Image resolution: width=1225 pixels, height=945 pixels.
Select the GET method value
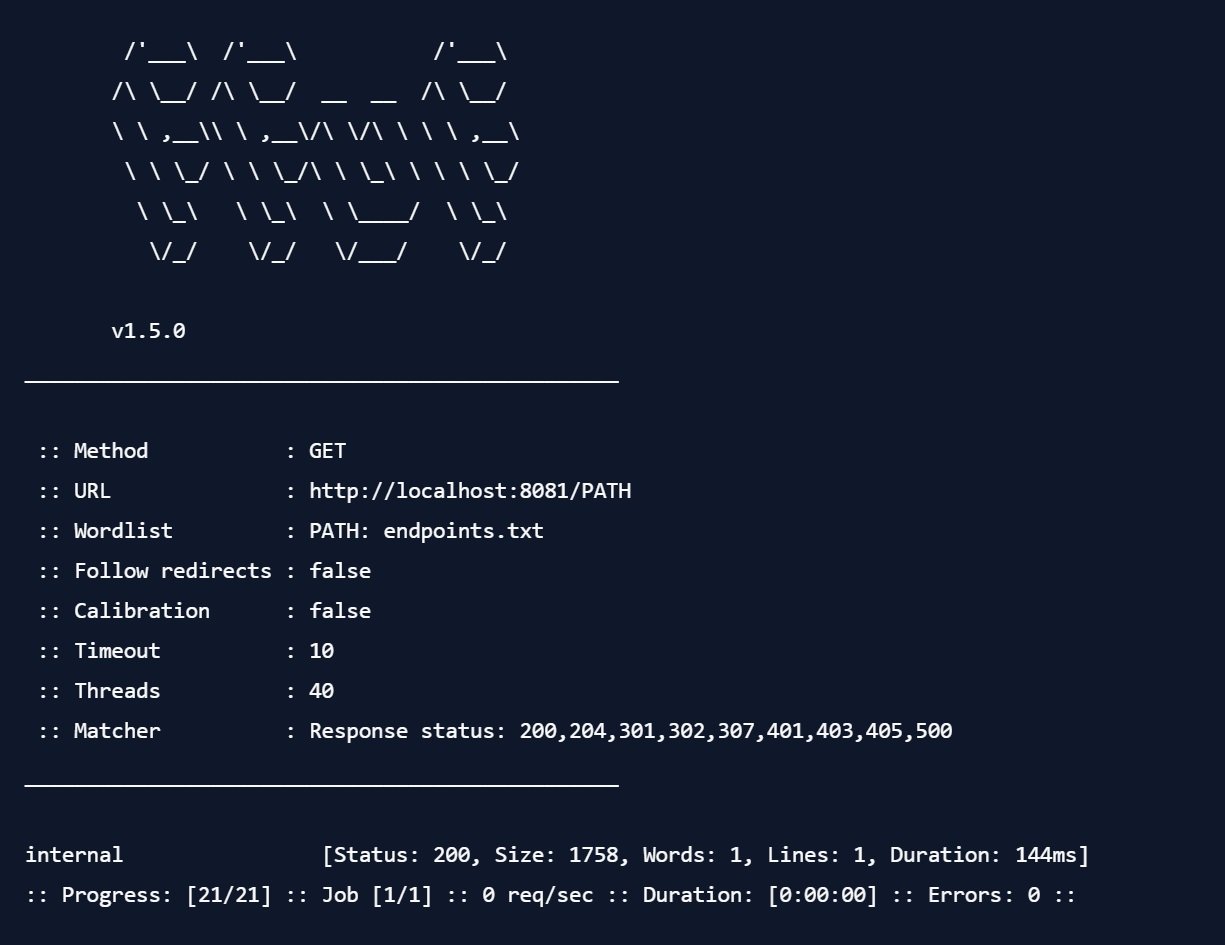(327, 451)
